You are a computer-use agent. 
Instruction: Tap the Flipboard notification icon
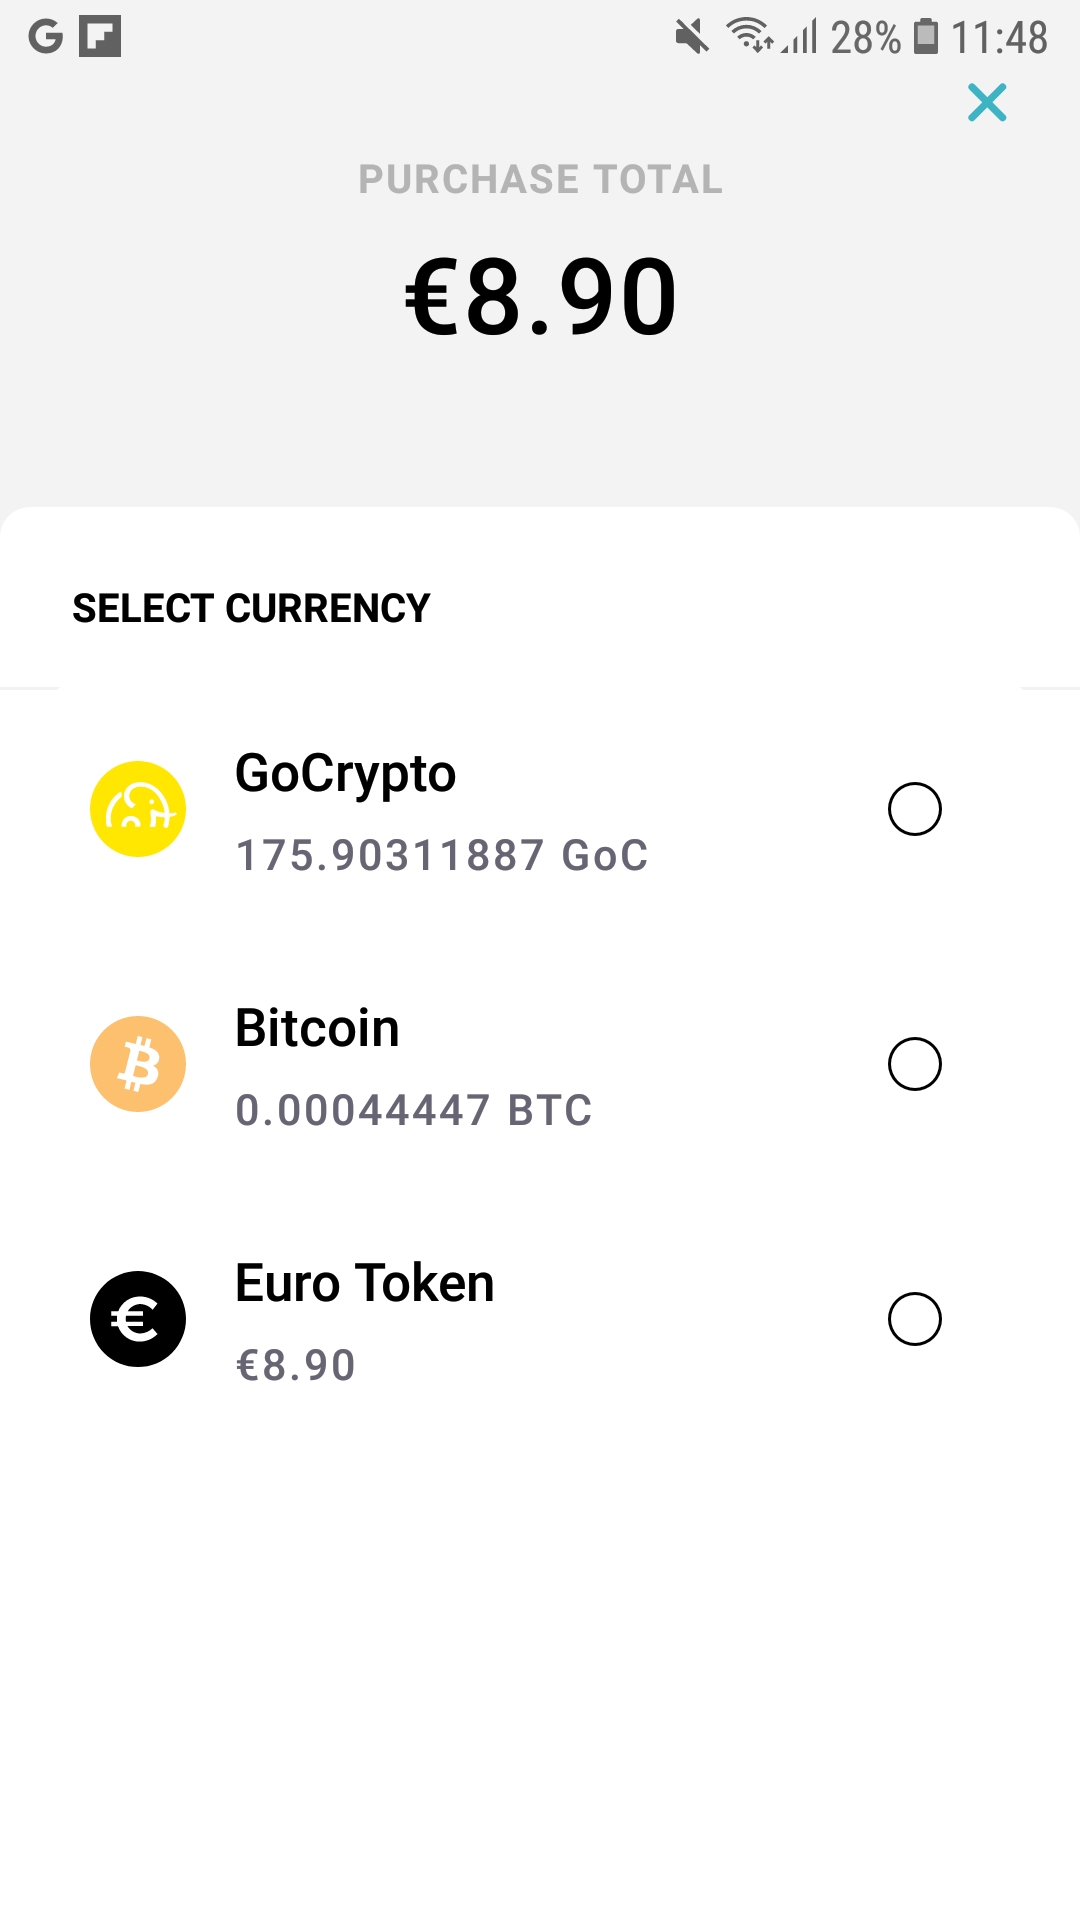tap(100, 37)
